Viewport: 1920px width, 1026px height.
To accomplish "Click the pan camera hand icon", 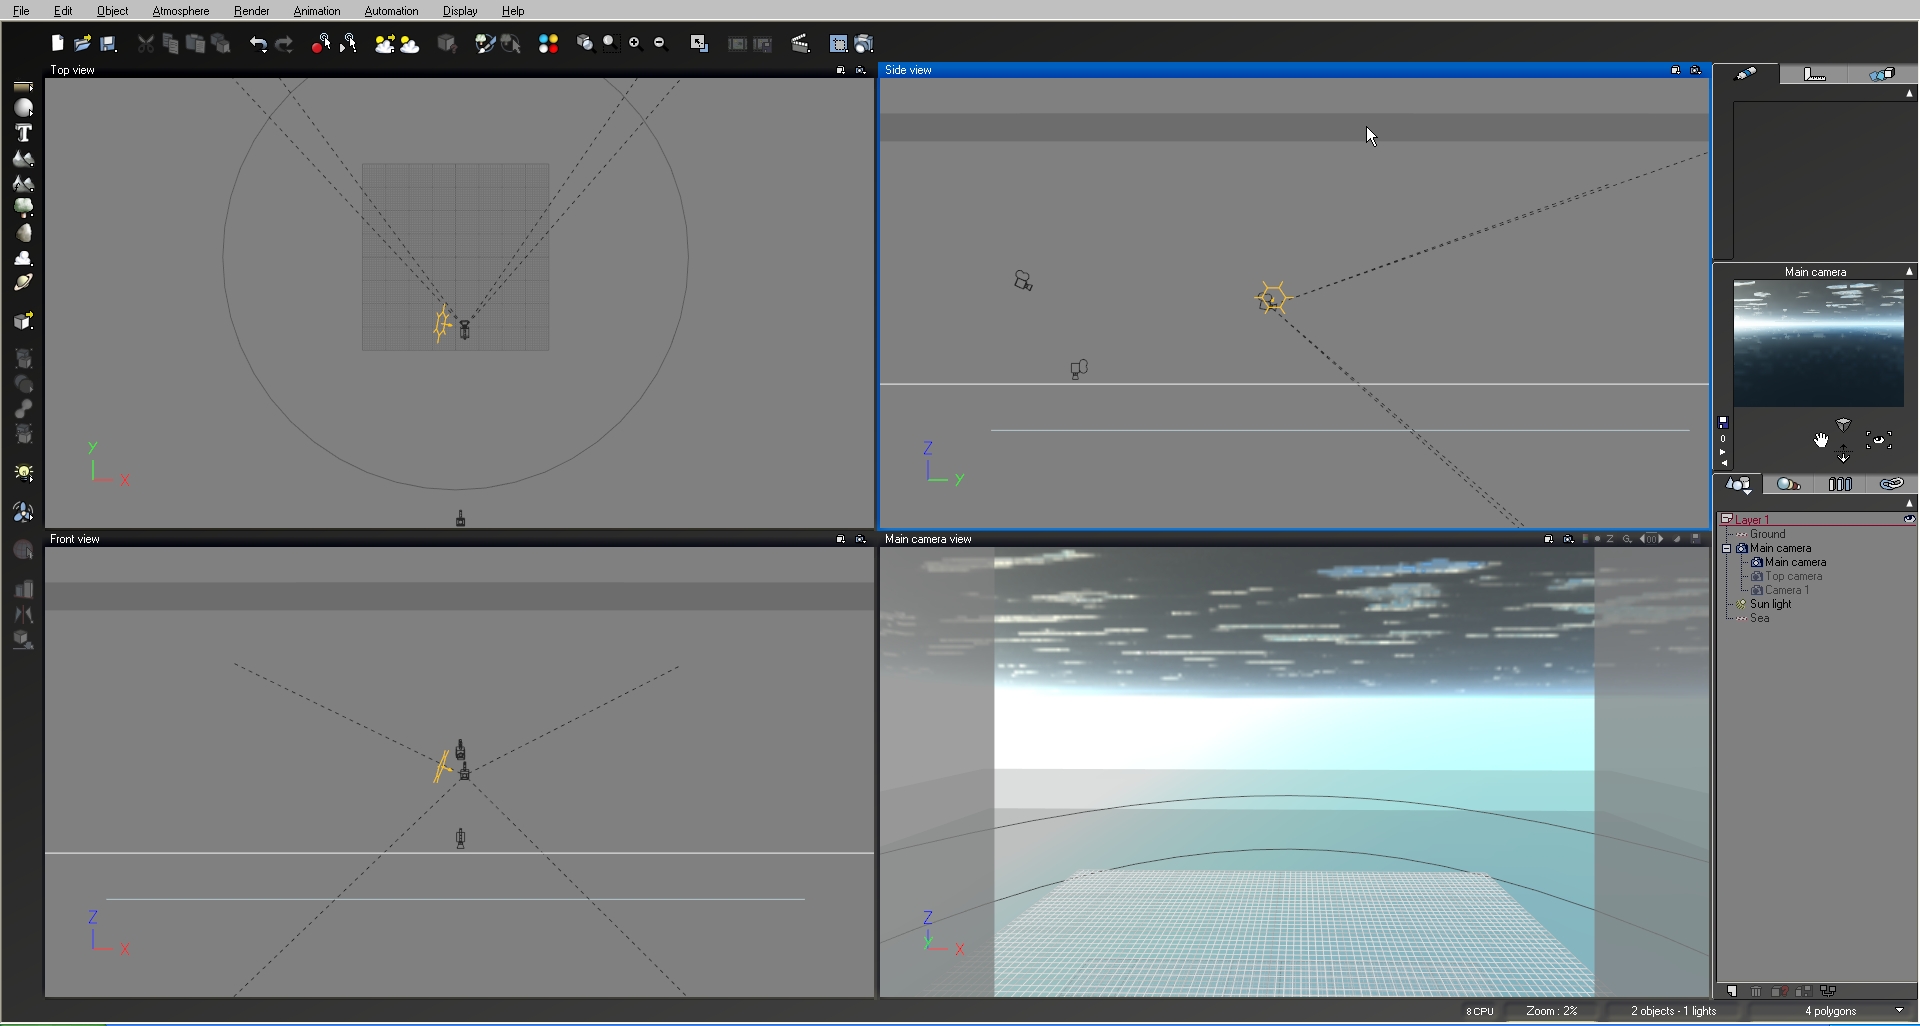I will point(1821,440).
